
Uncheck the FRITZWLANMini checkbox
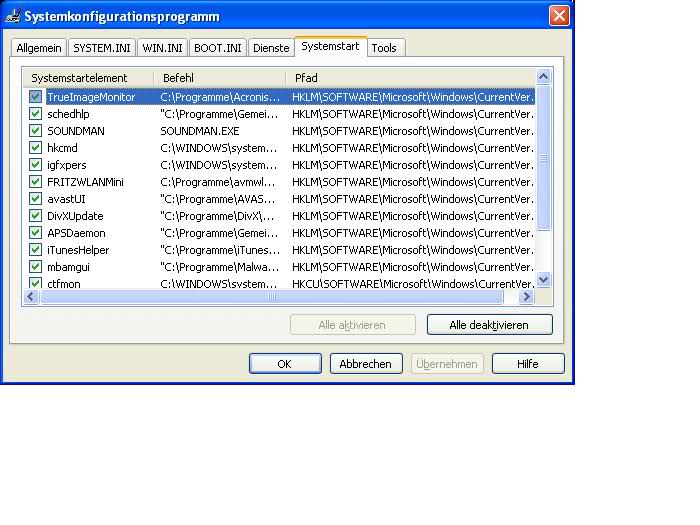pos(35,182)
